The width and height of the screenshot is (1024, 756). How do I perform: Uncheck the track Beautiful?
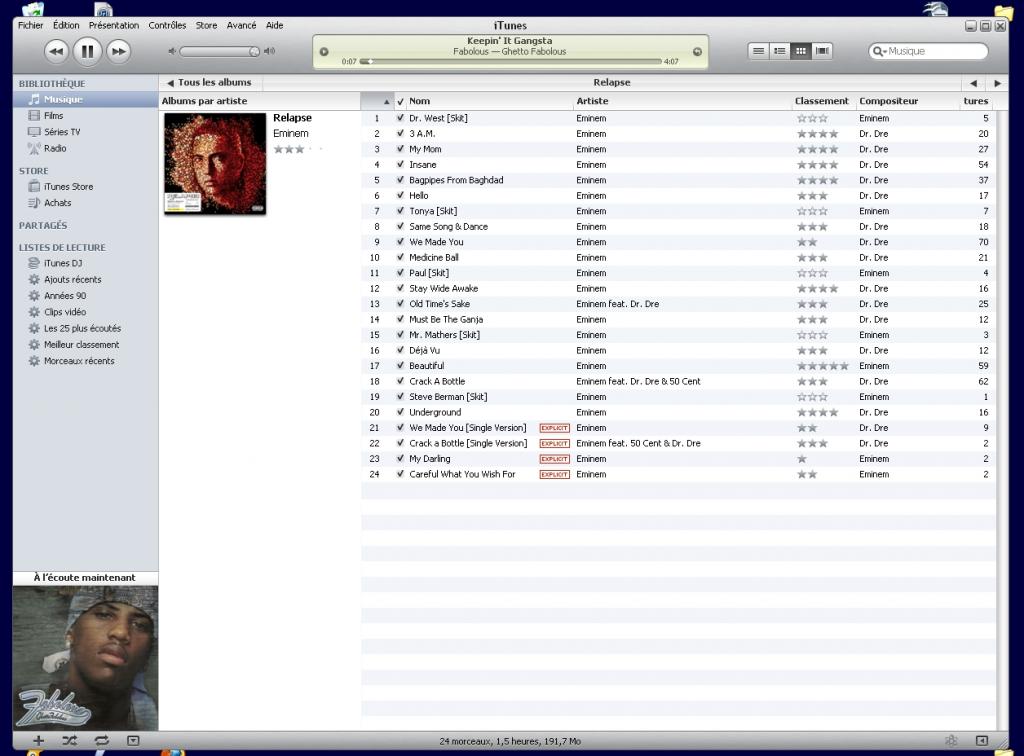tap(400, 366)
